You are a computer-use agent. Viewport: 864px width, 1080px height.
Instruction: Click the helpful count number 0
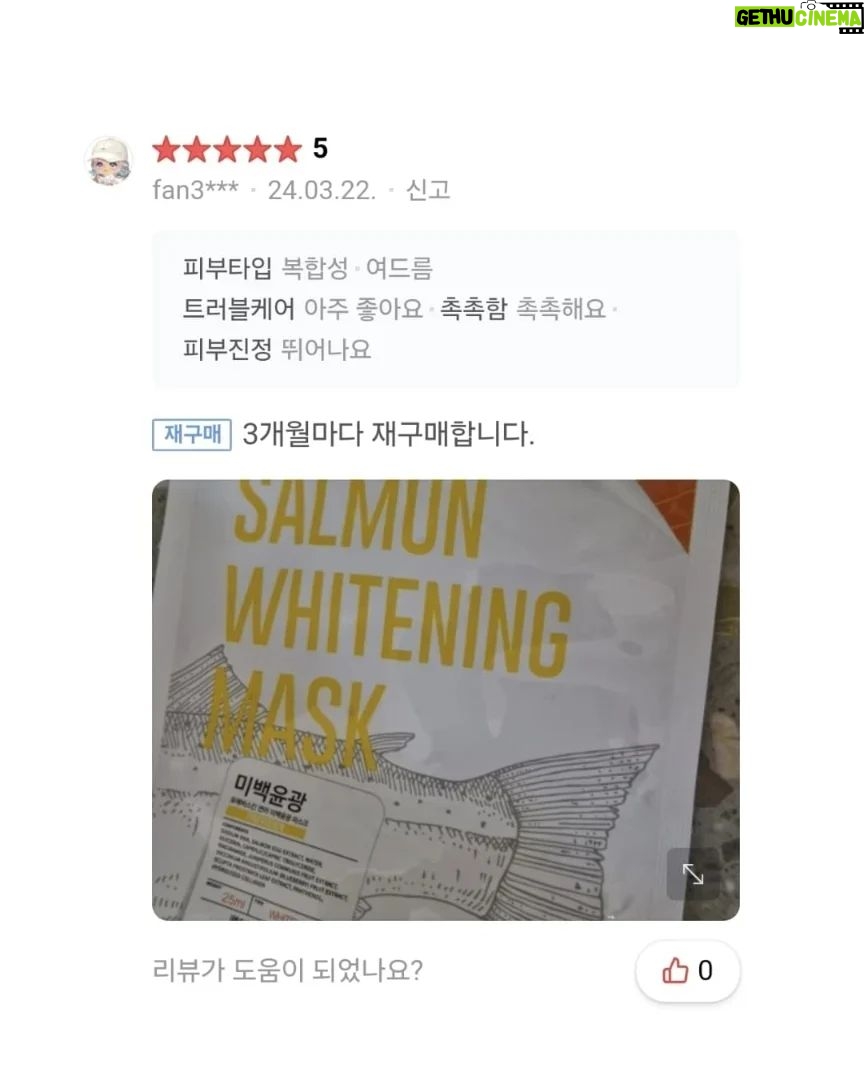pos(705,970)
